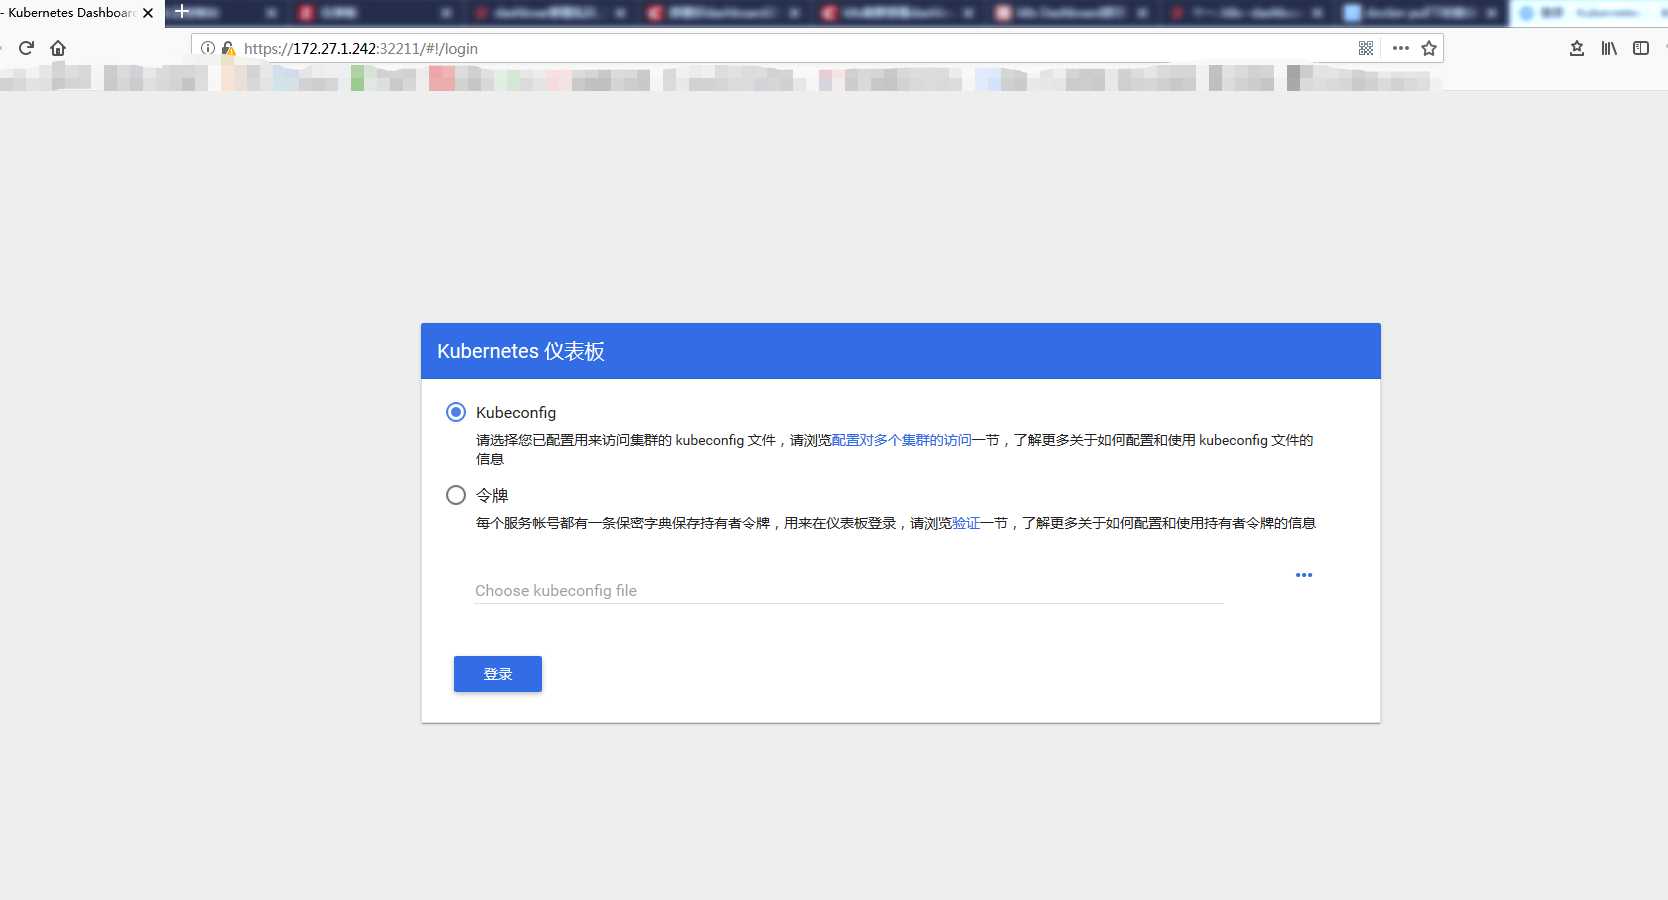The width and height of the screenshot is (1668, 900).
Task: Open file browser via blue ellipsis icon
Action: 1304,575
